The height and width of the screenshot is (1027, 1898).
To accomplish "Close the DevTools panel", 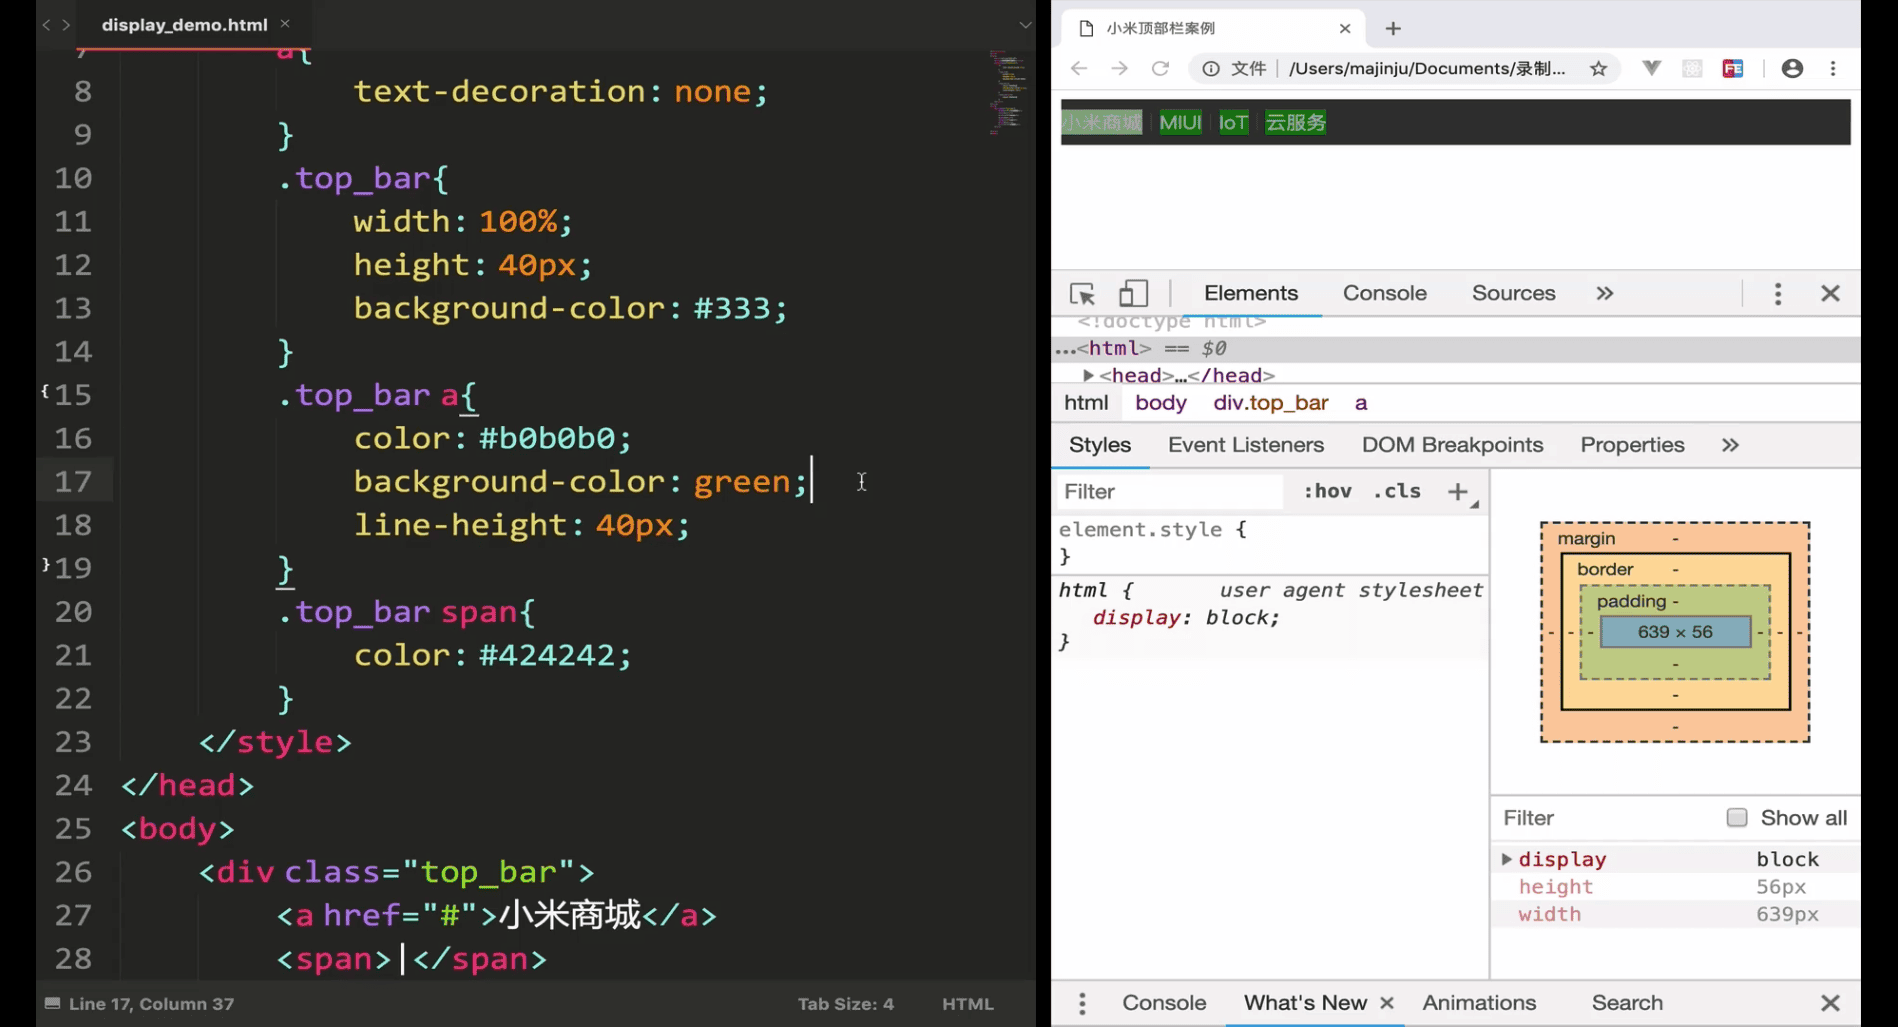I will [1830, 293].
